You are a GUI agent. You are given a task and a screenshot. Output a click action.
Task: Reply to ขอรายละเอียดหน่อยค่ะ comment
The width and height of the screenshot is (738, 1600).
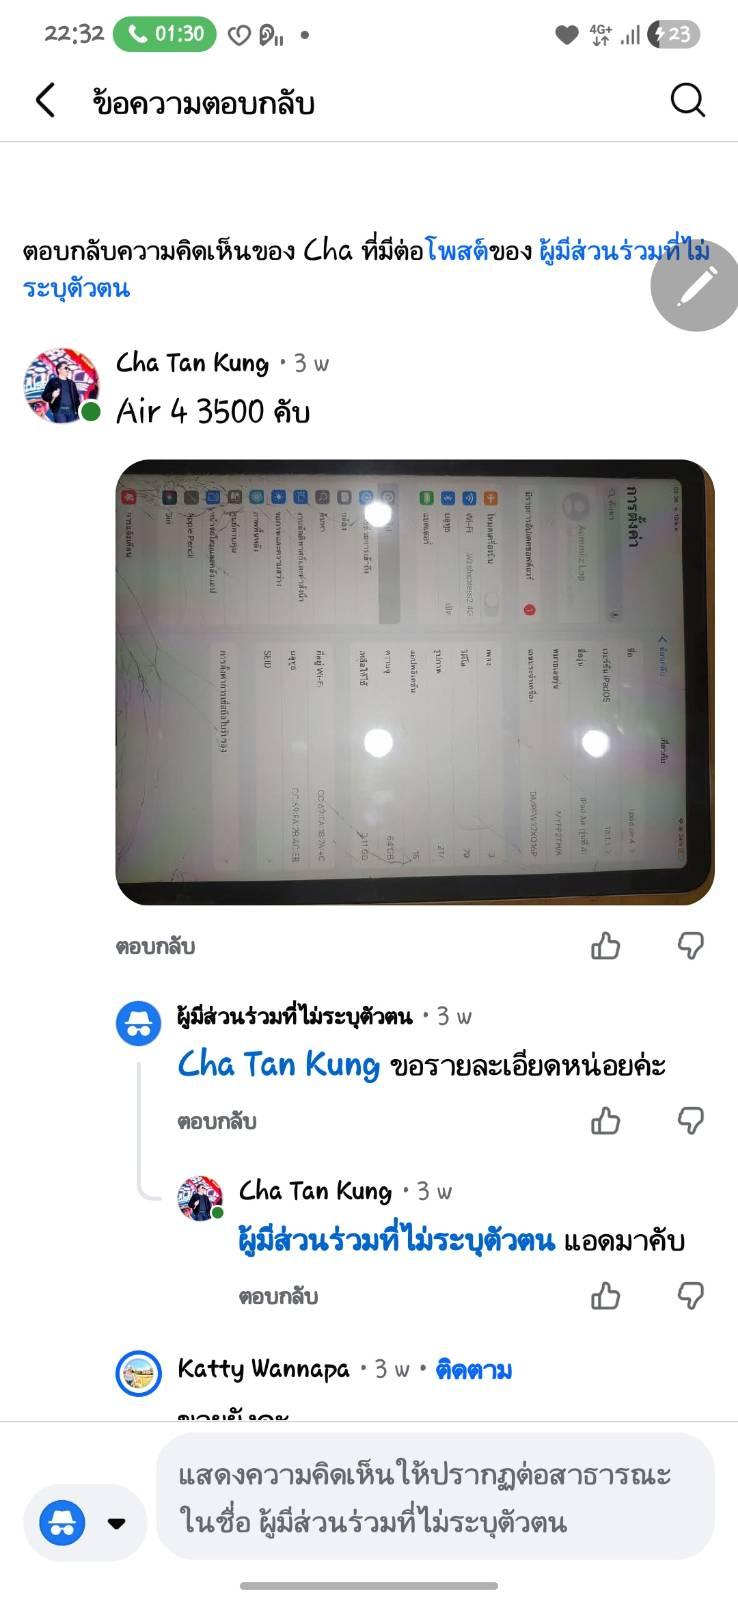point(217,1121)
